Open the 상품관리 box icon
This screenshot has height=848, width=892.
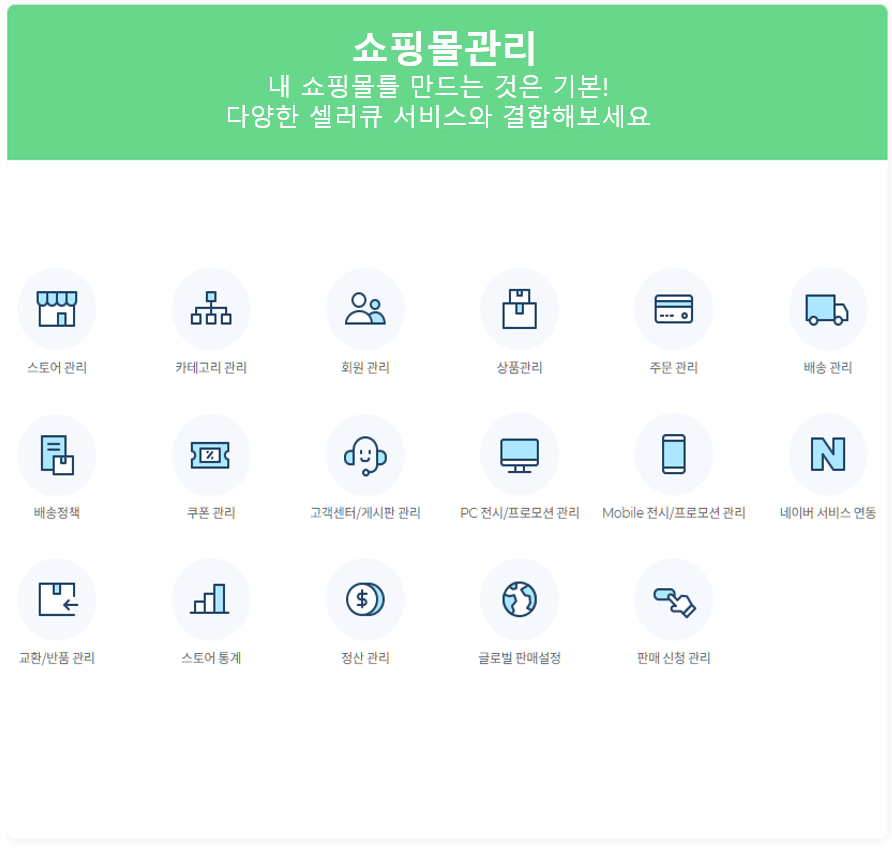point(519,309)
